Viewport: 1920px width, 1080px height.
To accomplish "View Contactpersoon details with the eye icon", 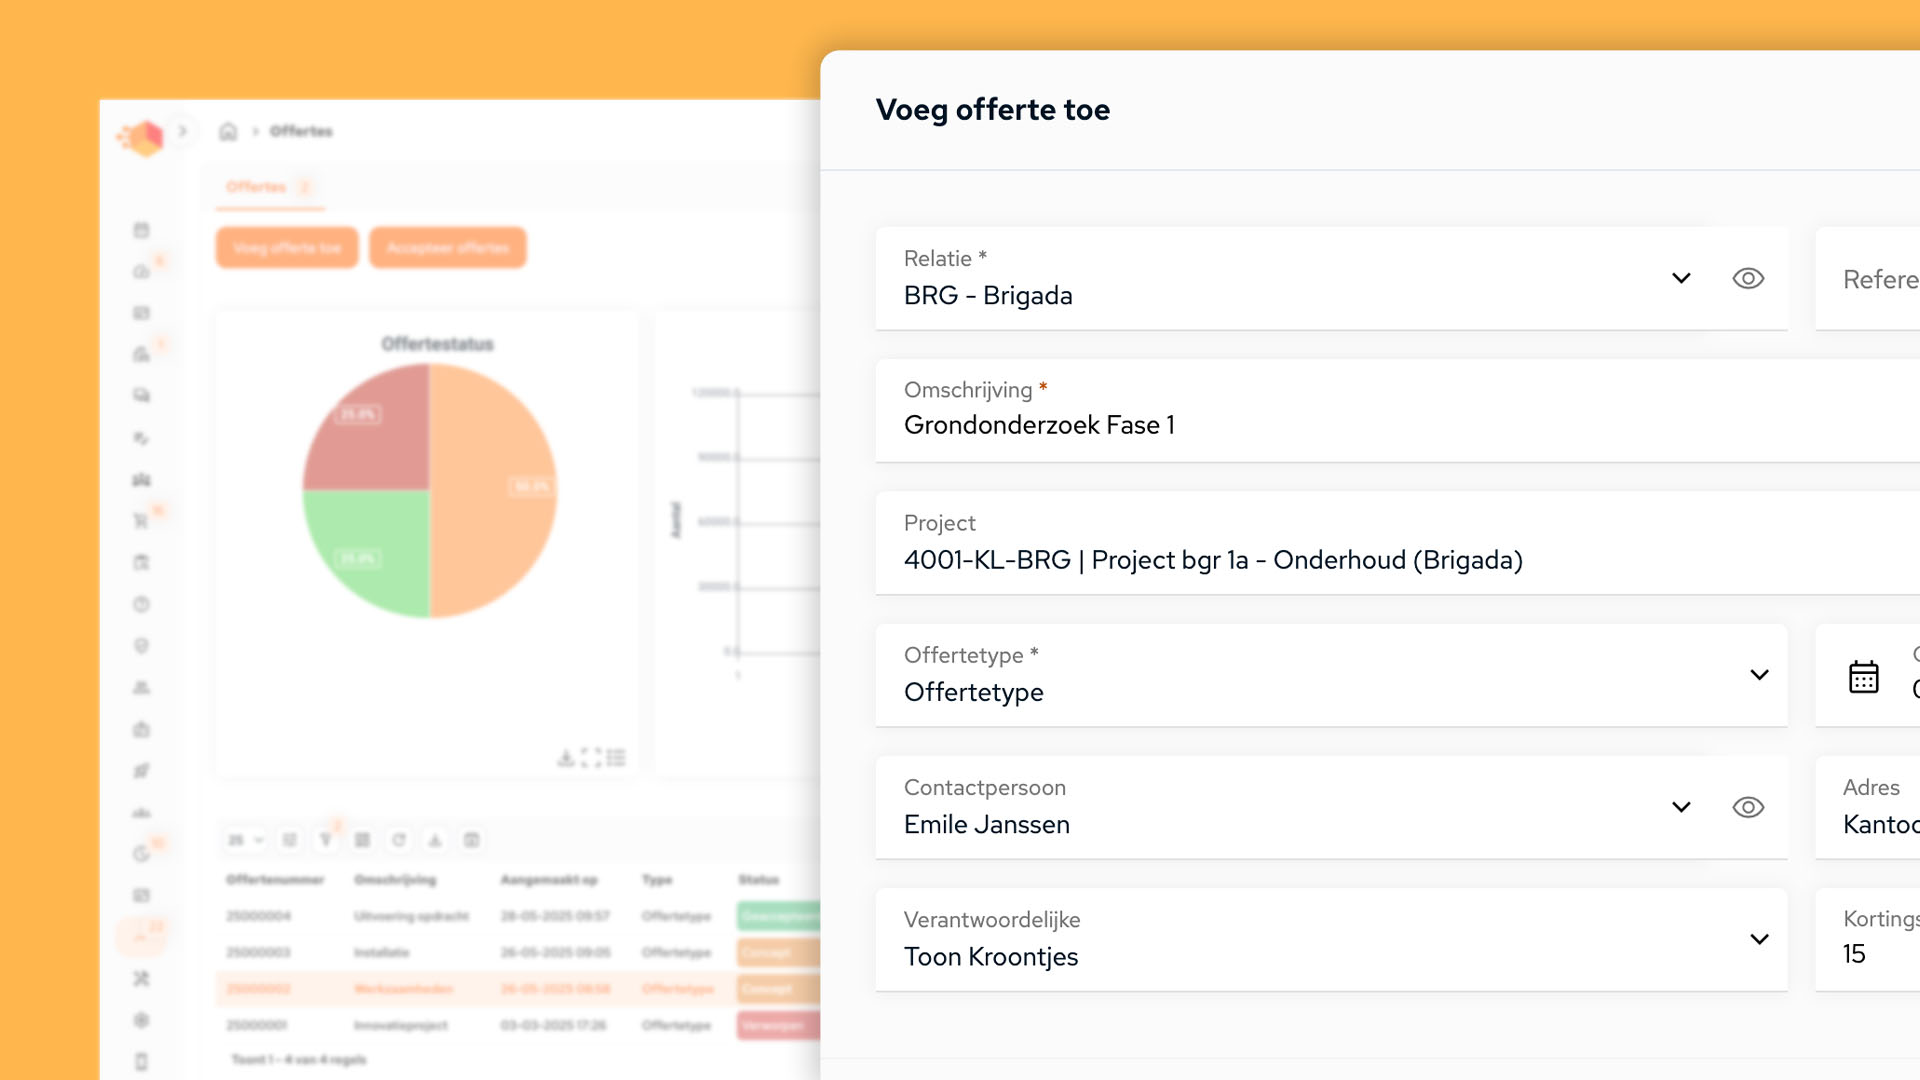I will [x=1747, y=807].
